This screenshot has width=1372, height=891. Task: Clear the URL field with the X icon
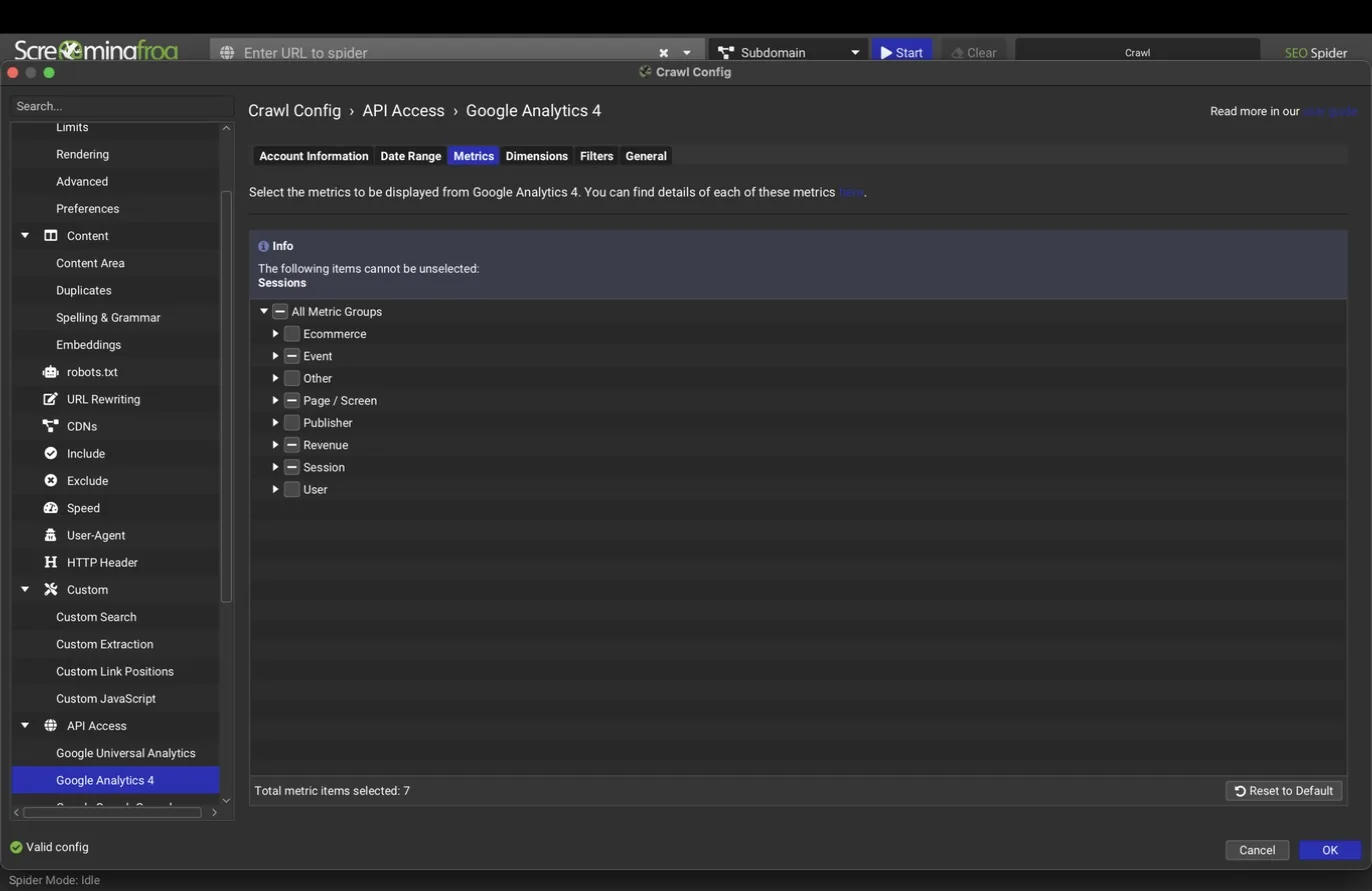pyautogui.click(x=663, y=53)
